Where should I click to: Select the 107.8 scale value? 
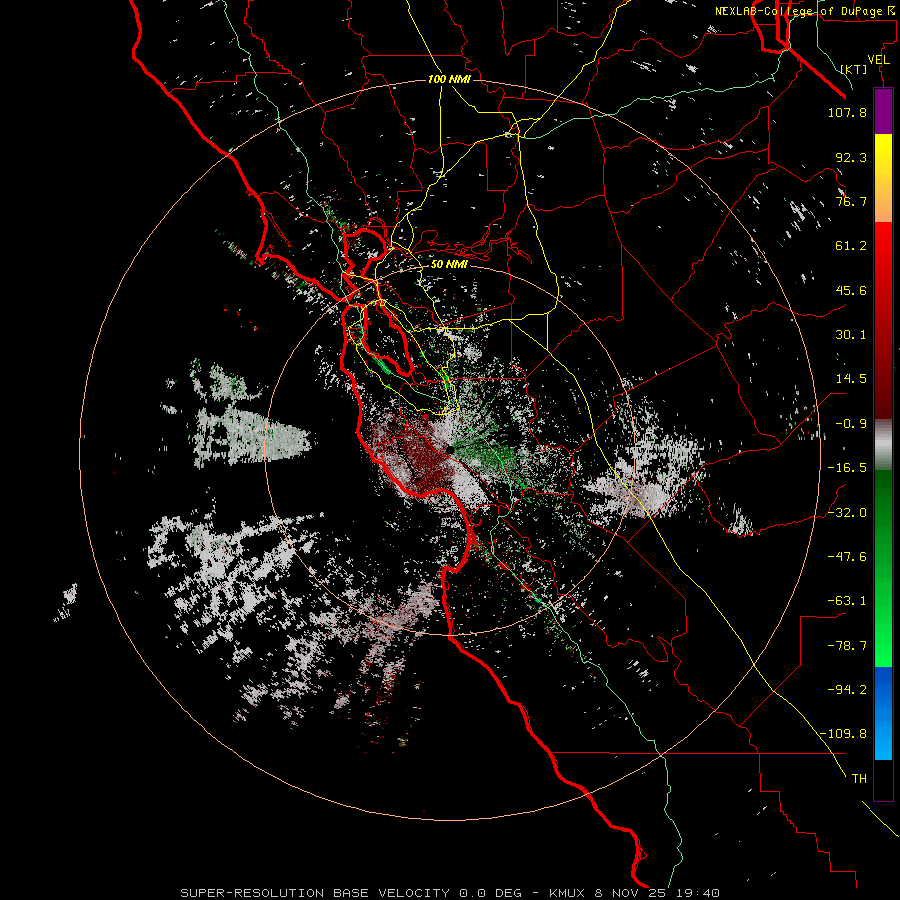click(x=847, y=112)
